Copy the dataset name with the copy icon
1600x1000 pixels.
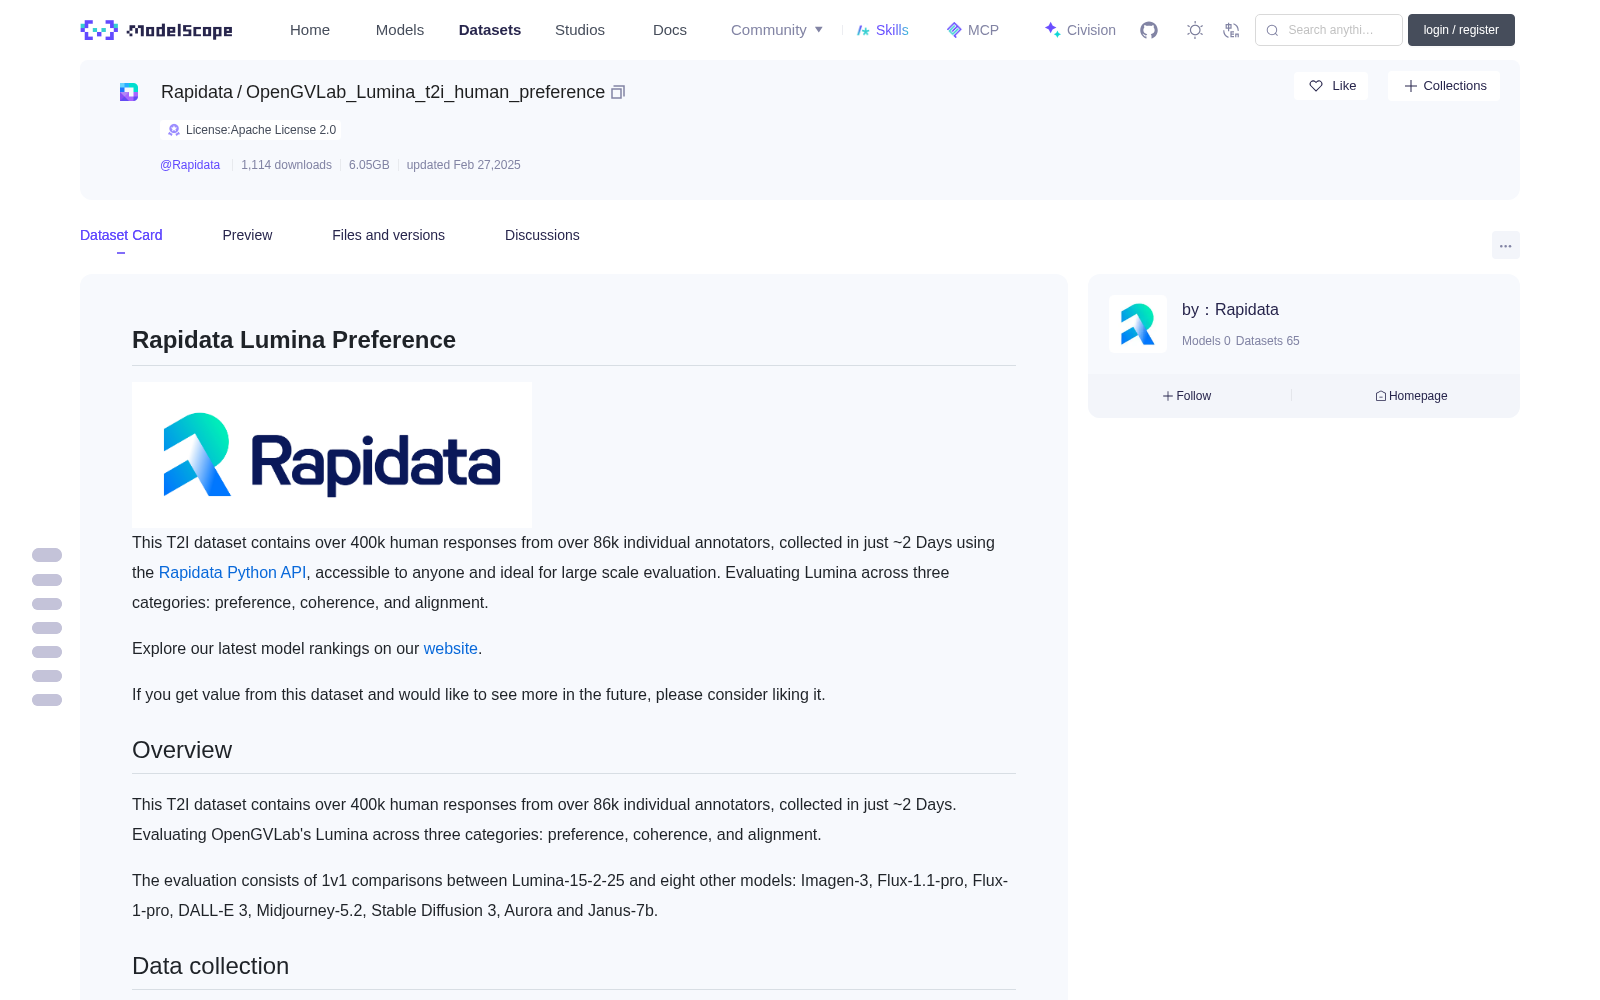pyautogui.click(x=618, y=92)
